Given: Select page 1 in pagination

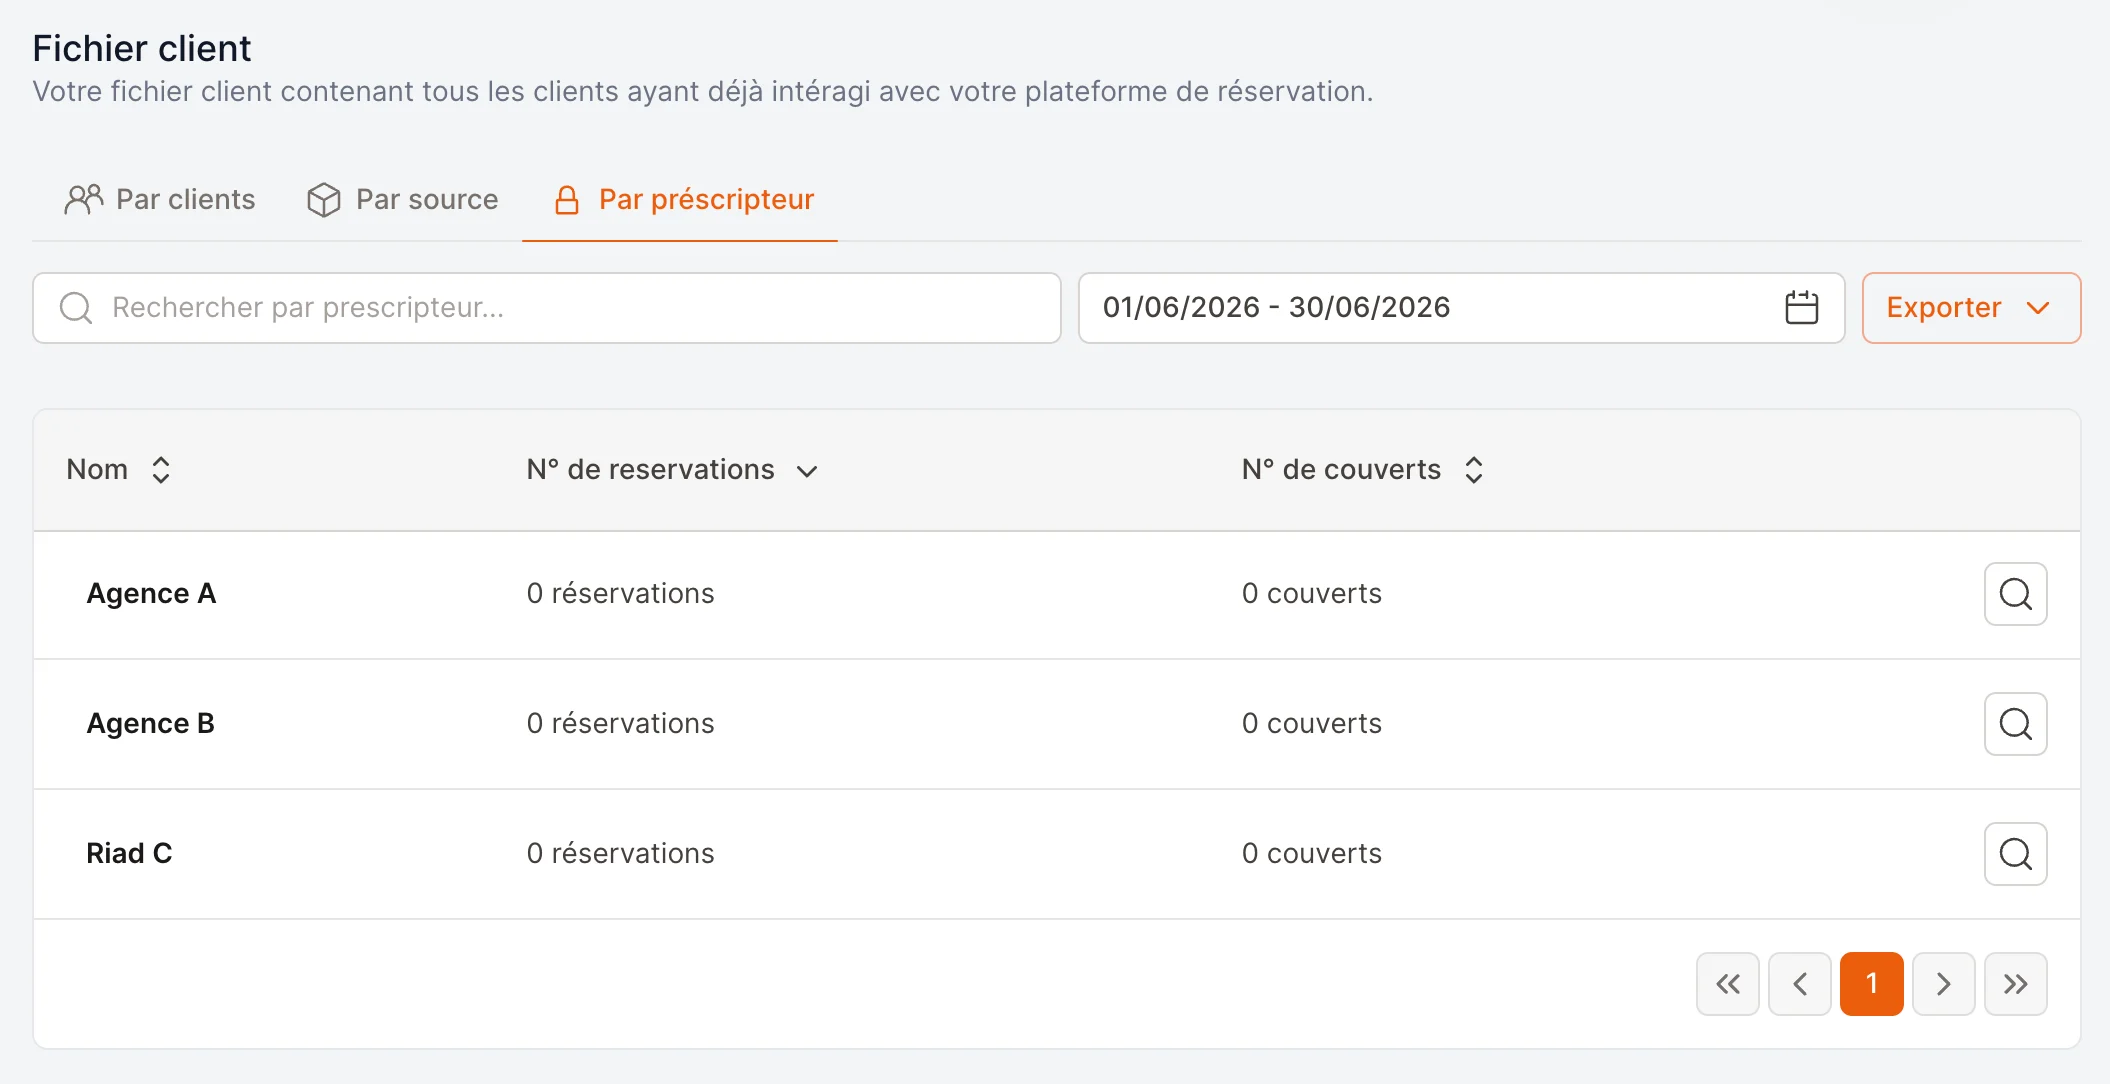Looking at the screenshot, I should (x=1871, y=984).
